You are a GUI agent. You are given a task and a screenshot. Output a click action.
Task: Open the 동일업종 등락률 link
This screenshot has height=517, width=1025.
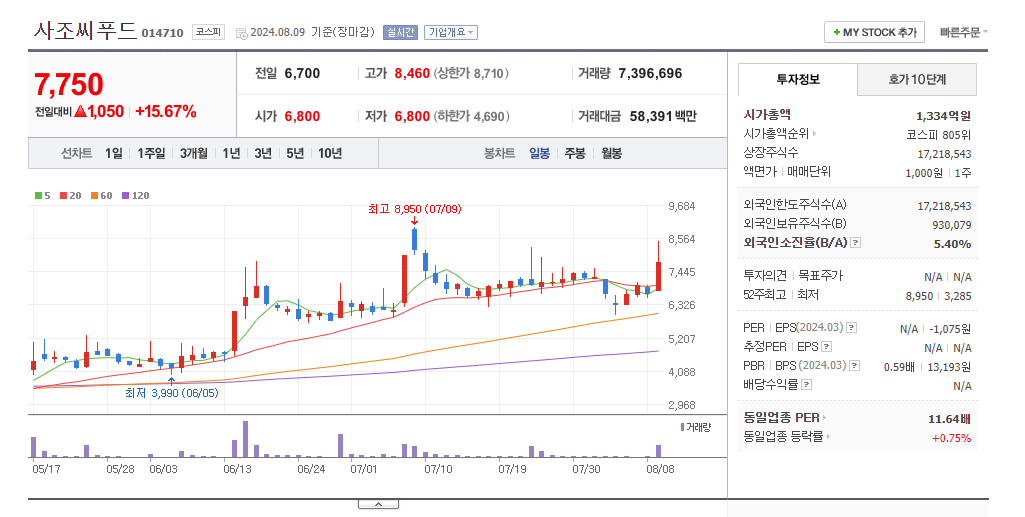783,437
